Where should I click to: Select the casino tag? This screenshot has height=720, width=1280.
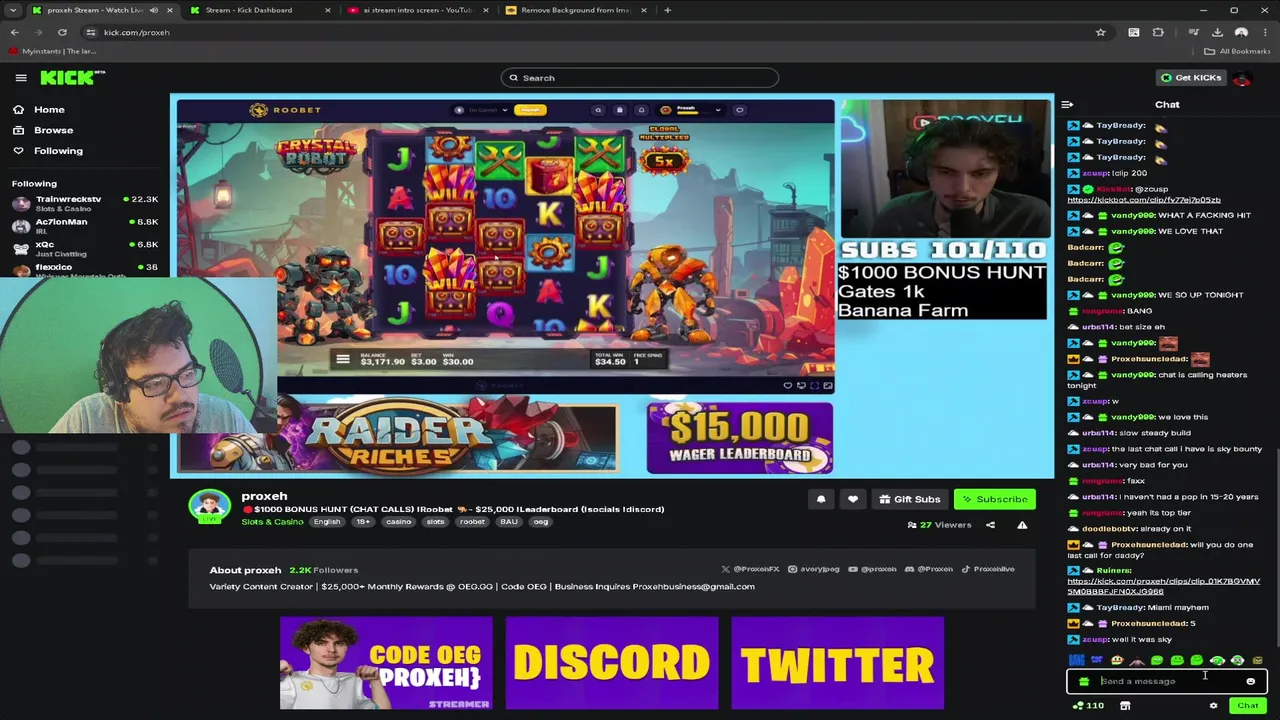pyautogui.click(x=399, y=522)
